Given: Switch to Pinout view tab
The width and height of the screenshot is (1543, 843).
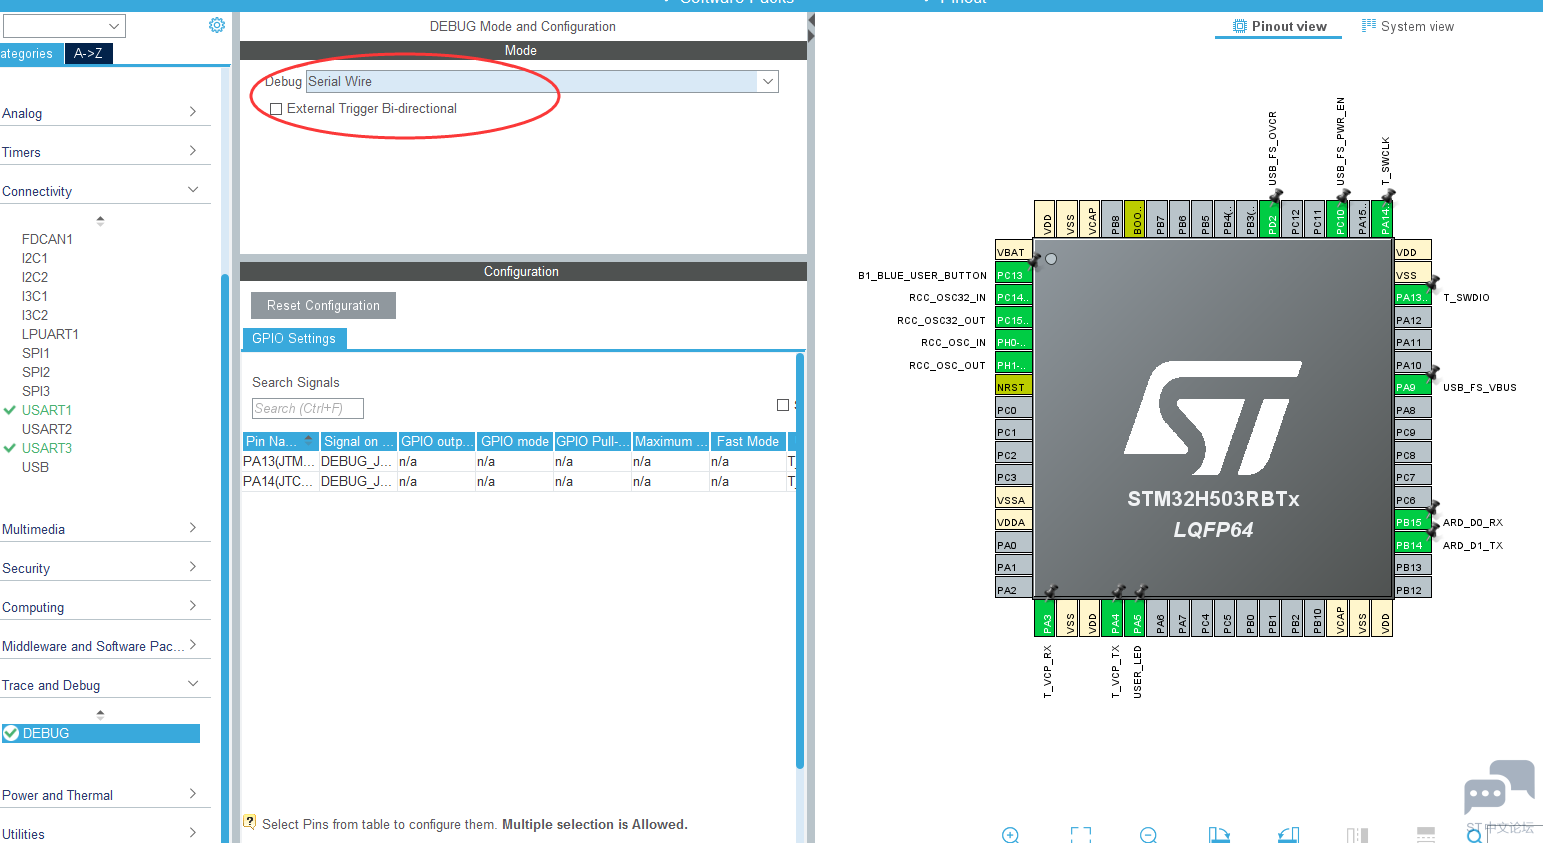Looking at the screenshot, I should coord(1279,27).
